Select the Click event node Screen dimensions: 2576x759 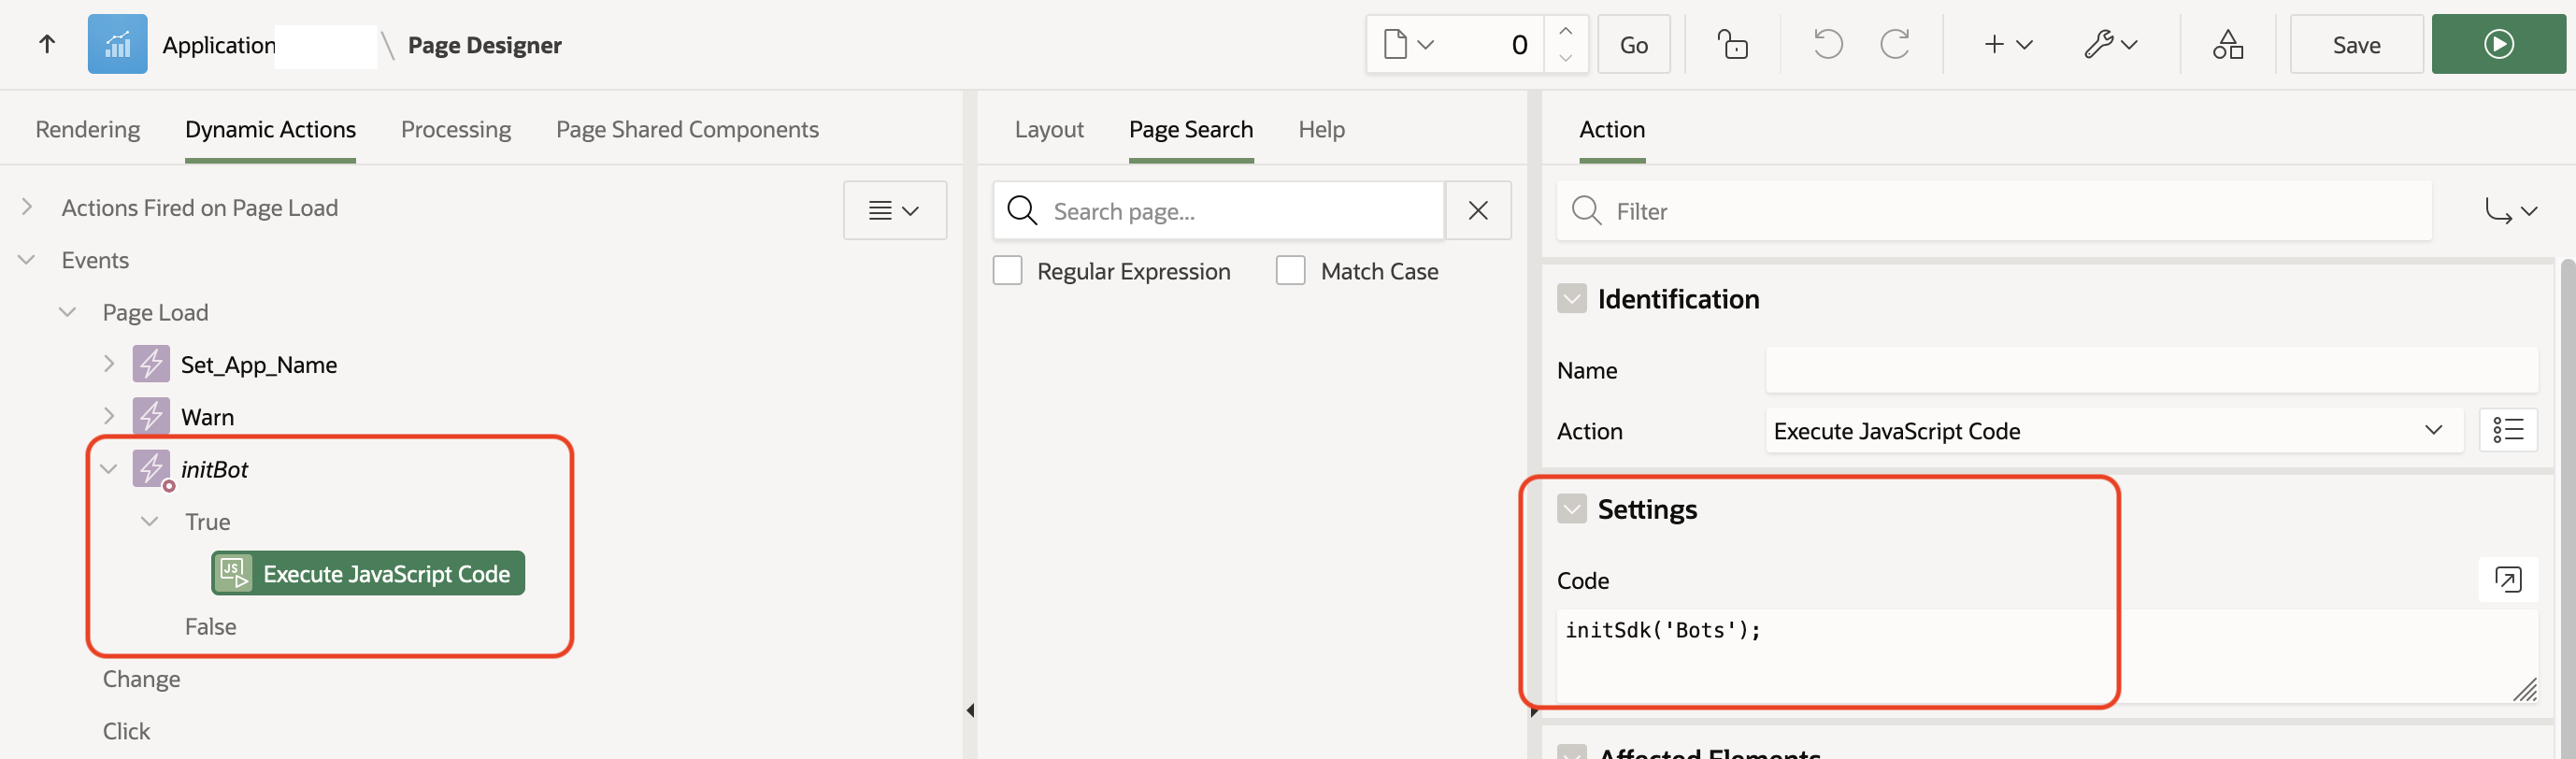tap(126, 731)
